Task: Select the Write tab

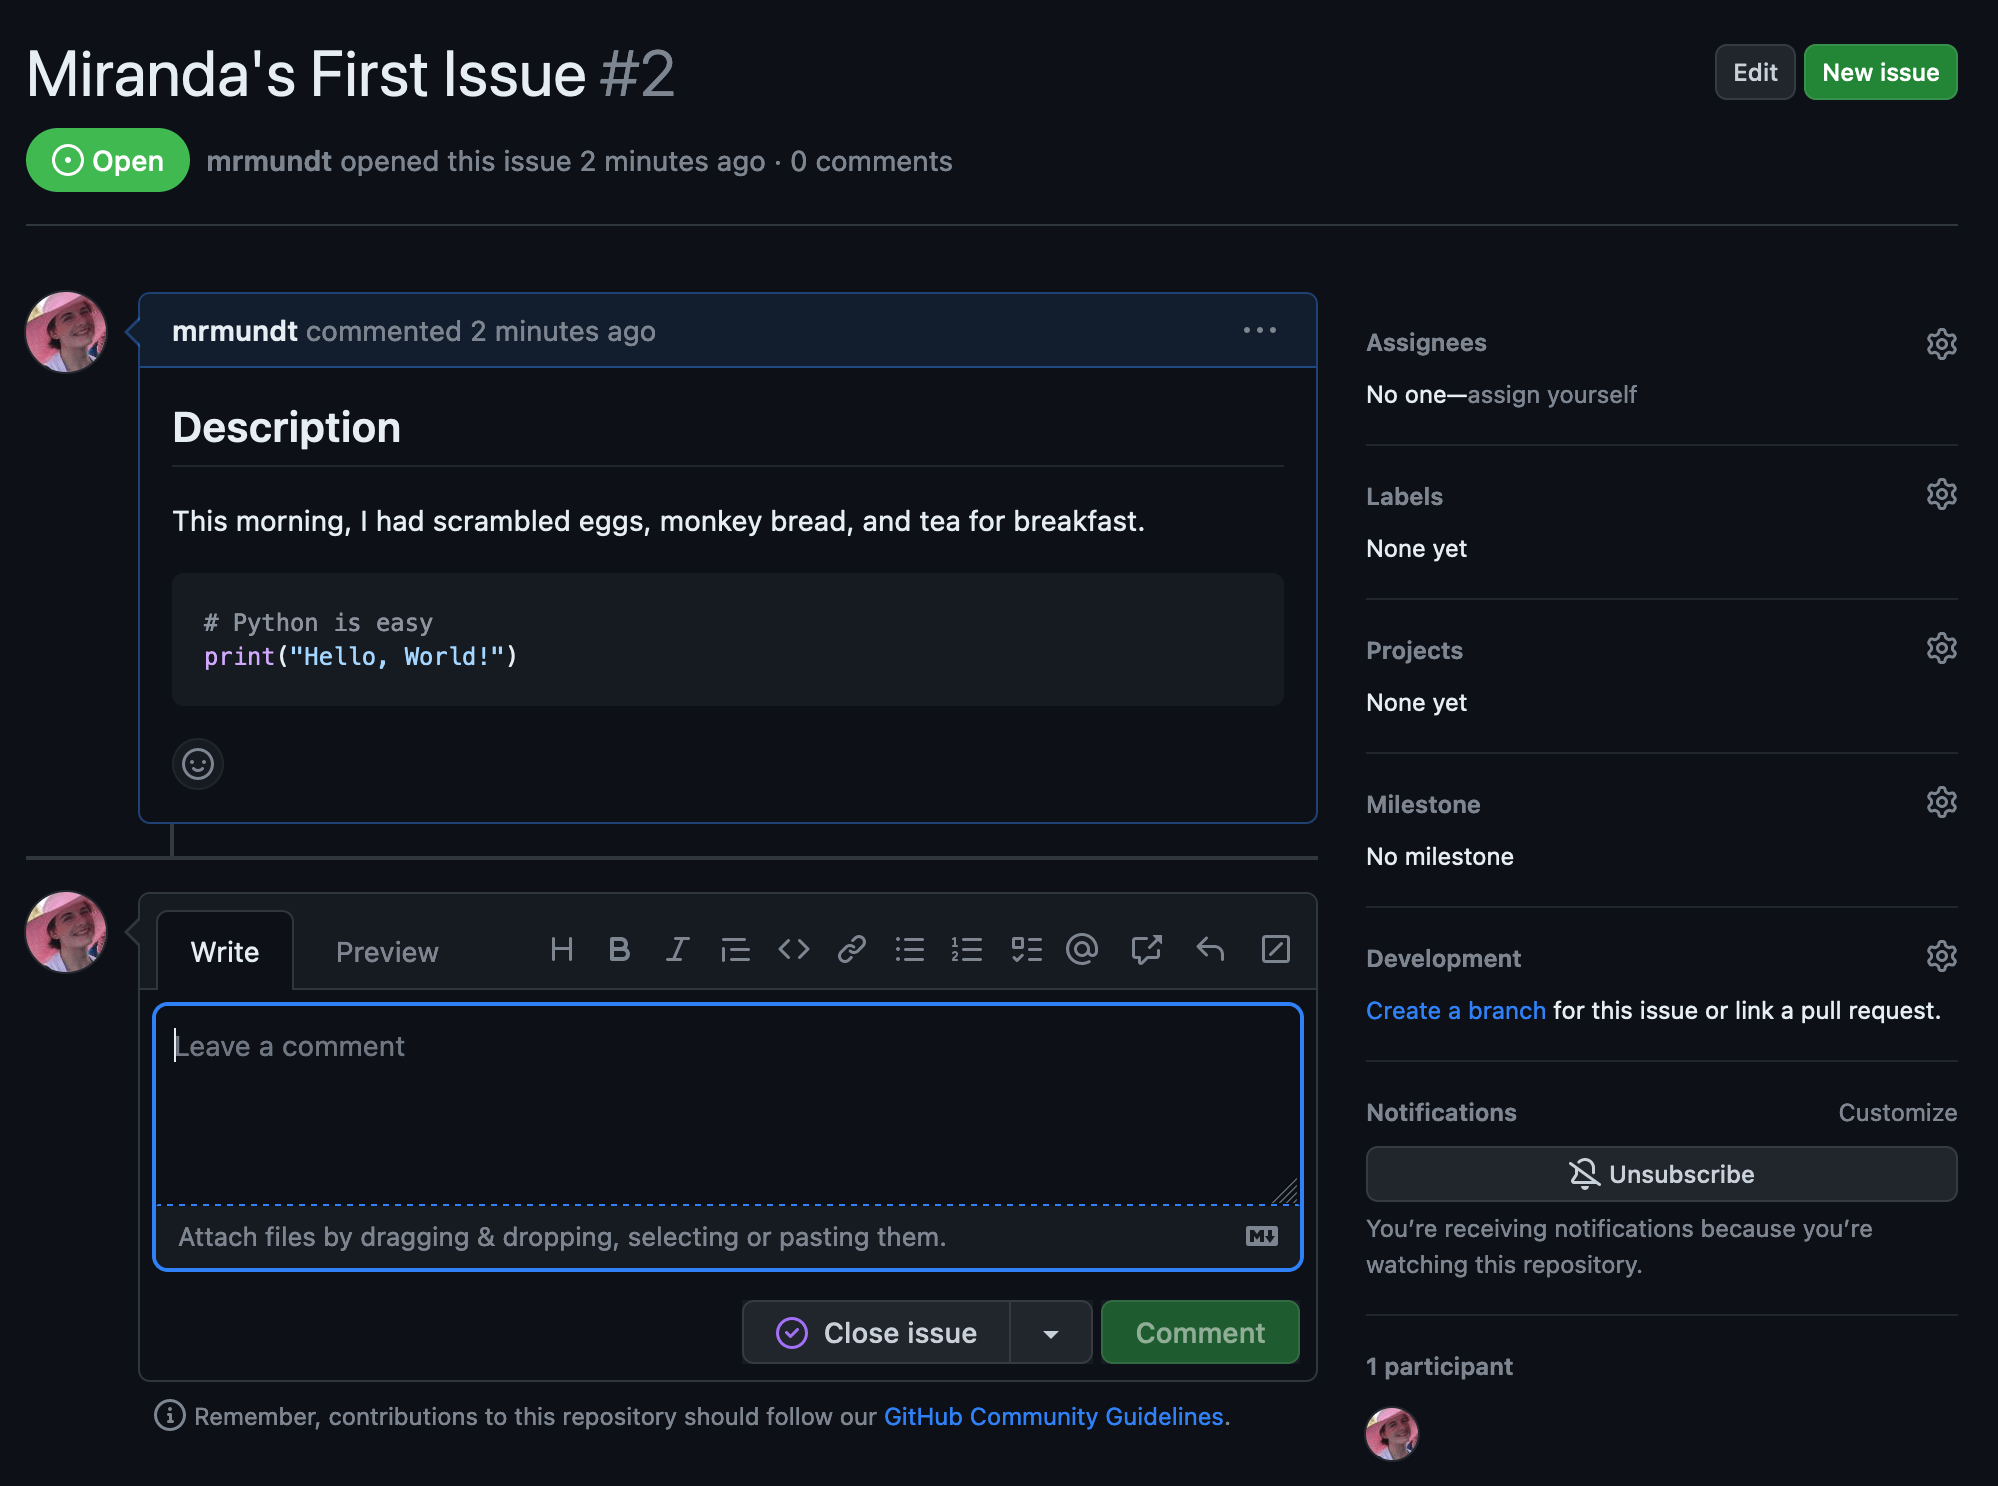Action: point(225,952)
